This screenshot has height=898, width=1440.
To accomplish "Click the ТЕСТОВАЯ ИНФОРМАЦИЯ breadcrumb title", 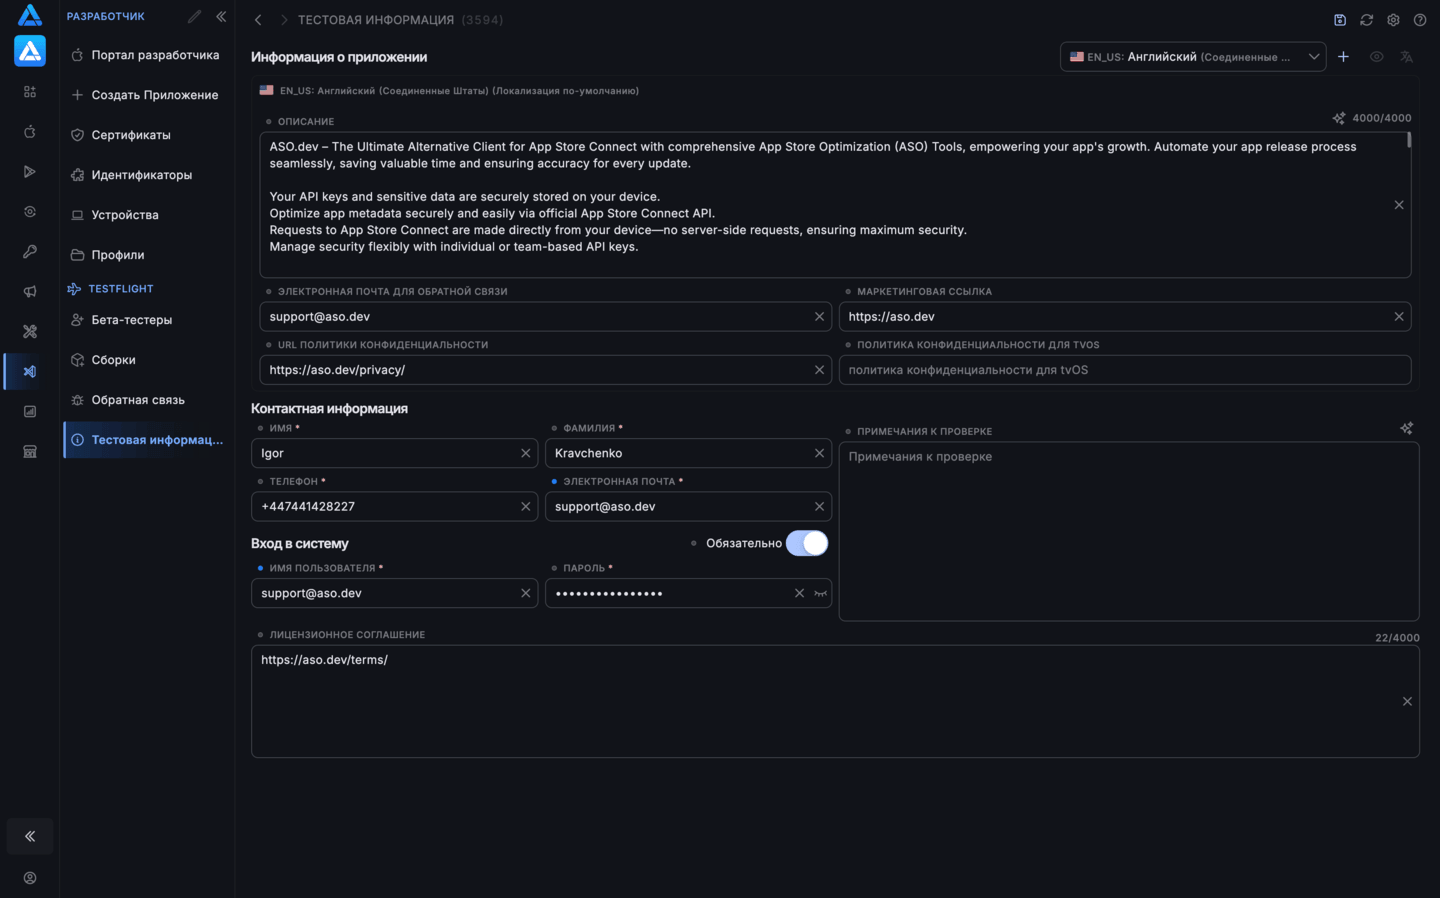I will tap(376, 20).
